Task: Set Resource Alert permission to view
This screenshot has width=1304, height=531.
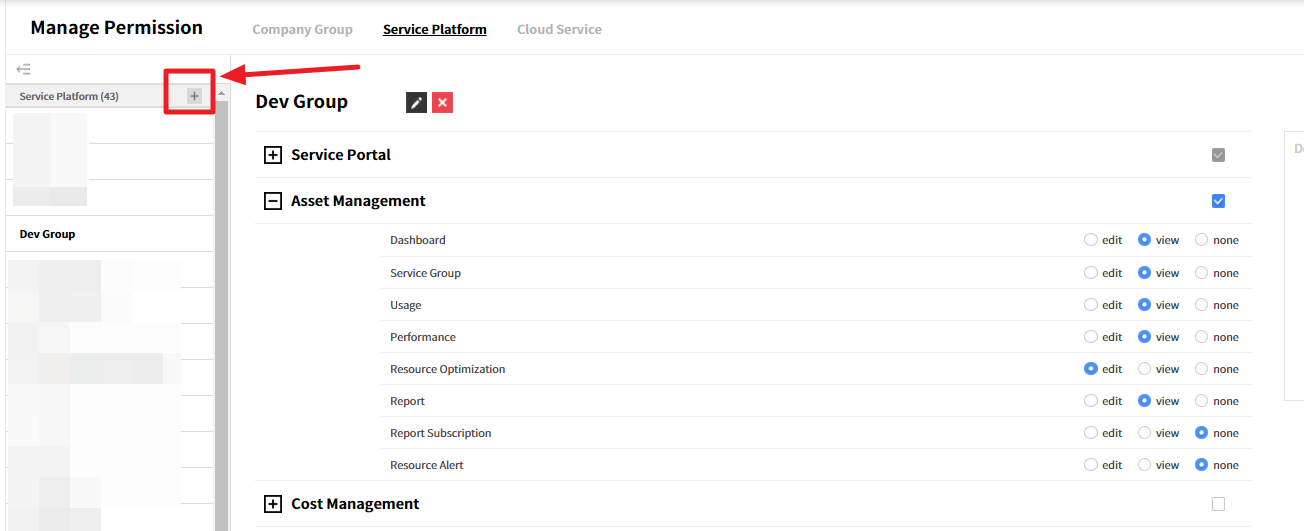Action: click(x=1145, y=465)
